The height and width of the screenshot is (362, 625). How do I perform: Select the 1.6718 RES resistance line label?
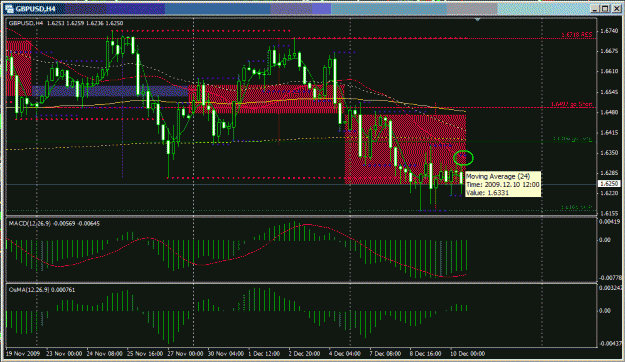(577, 35)
